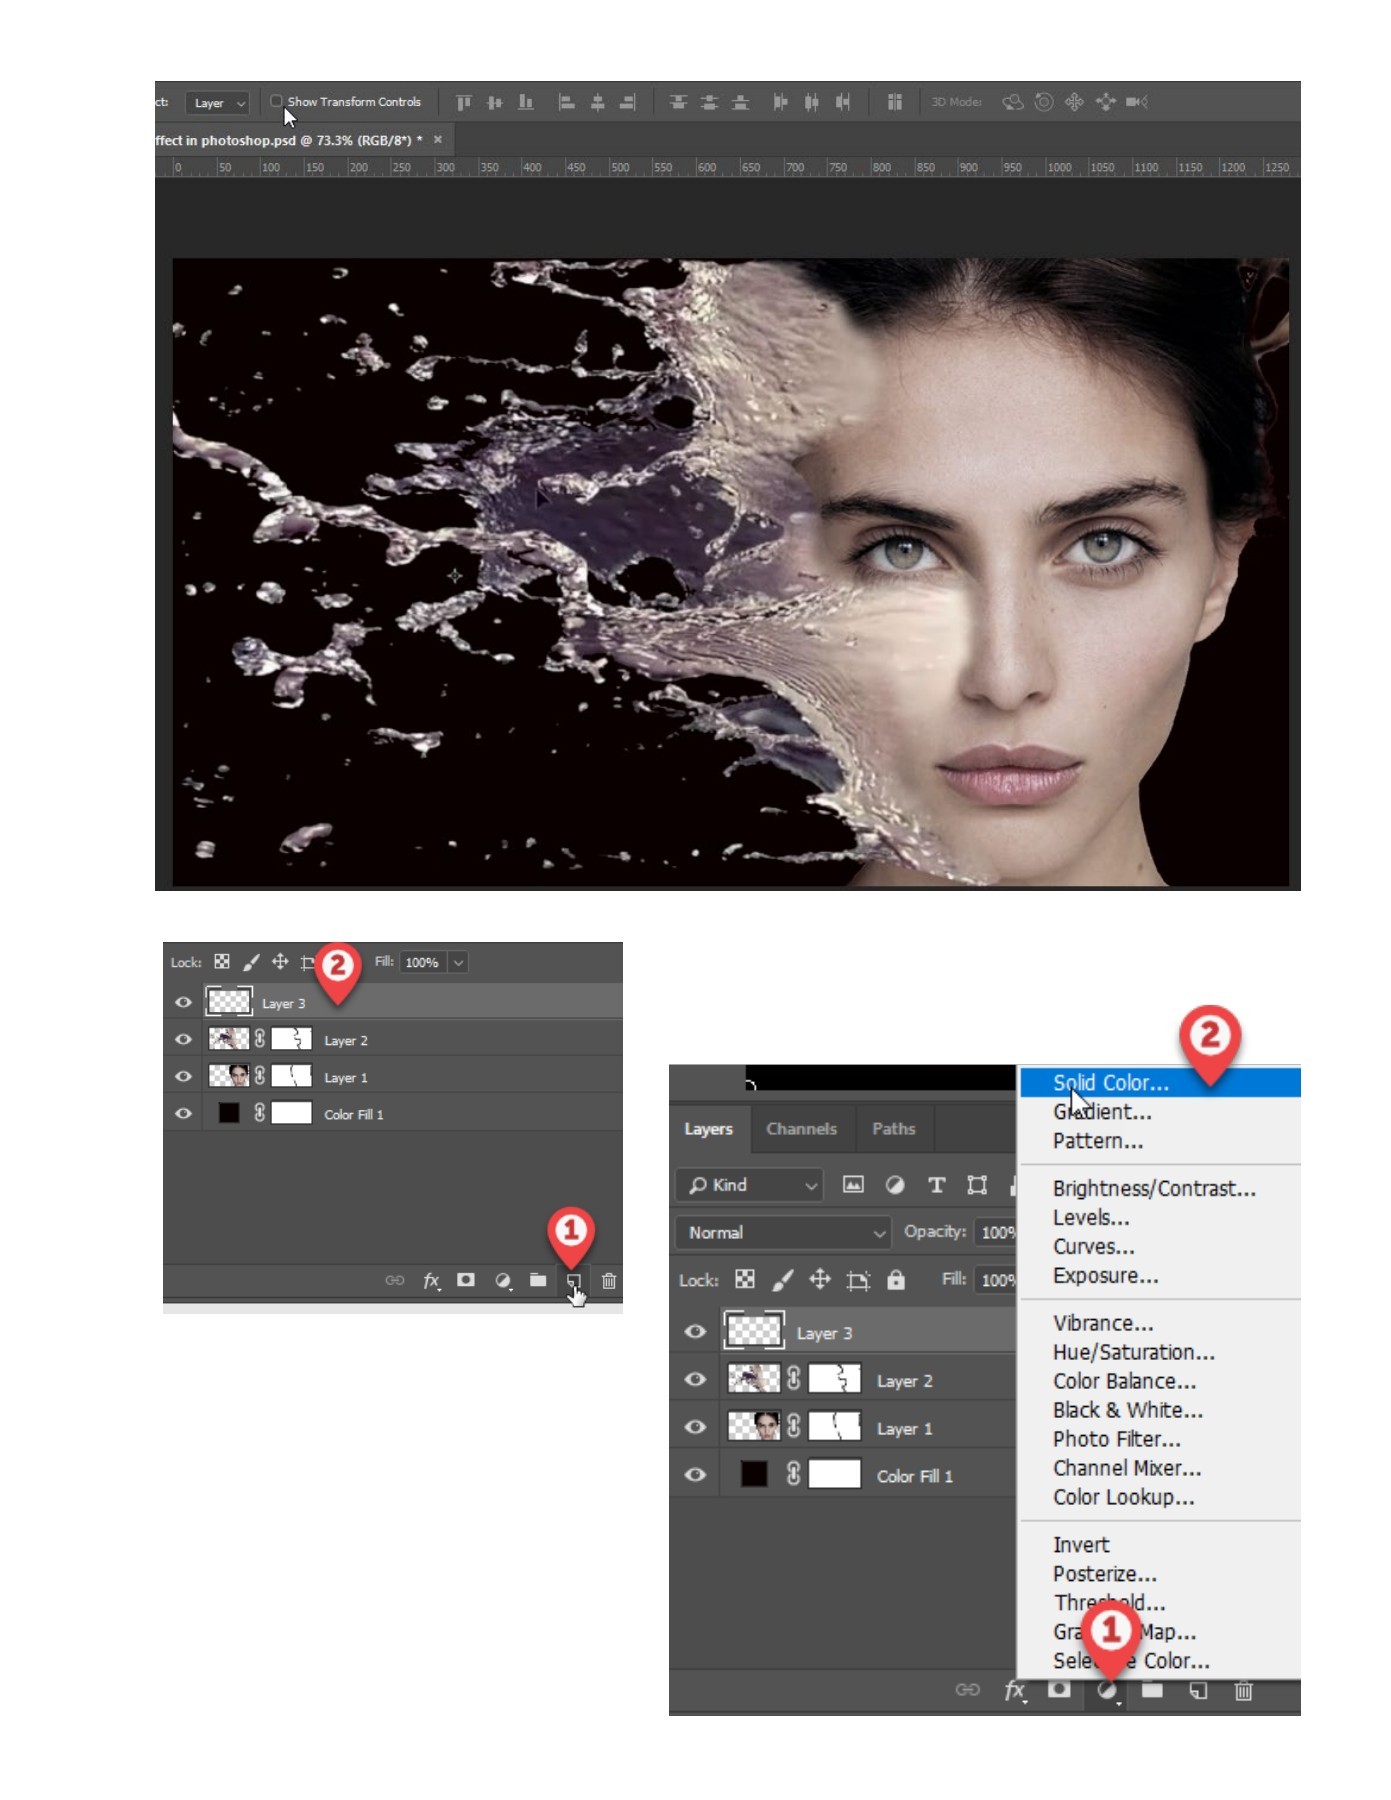
Task: Choose Solid Color from the menu
Action: tap(1110, 1083)
